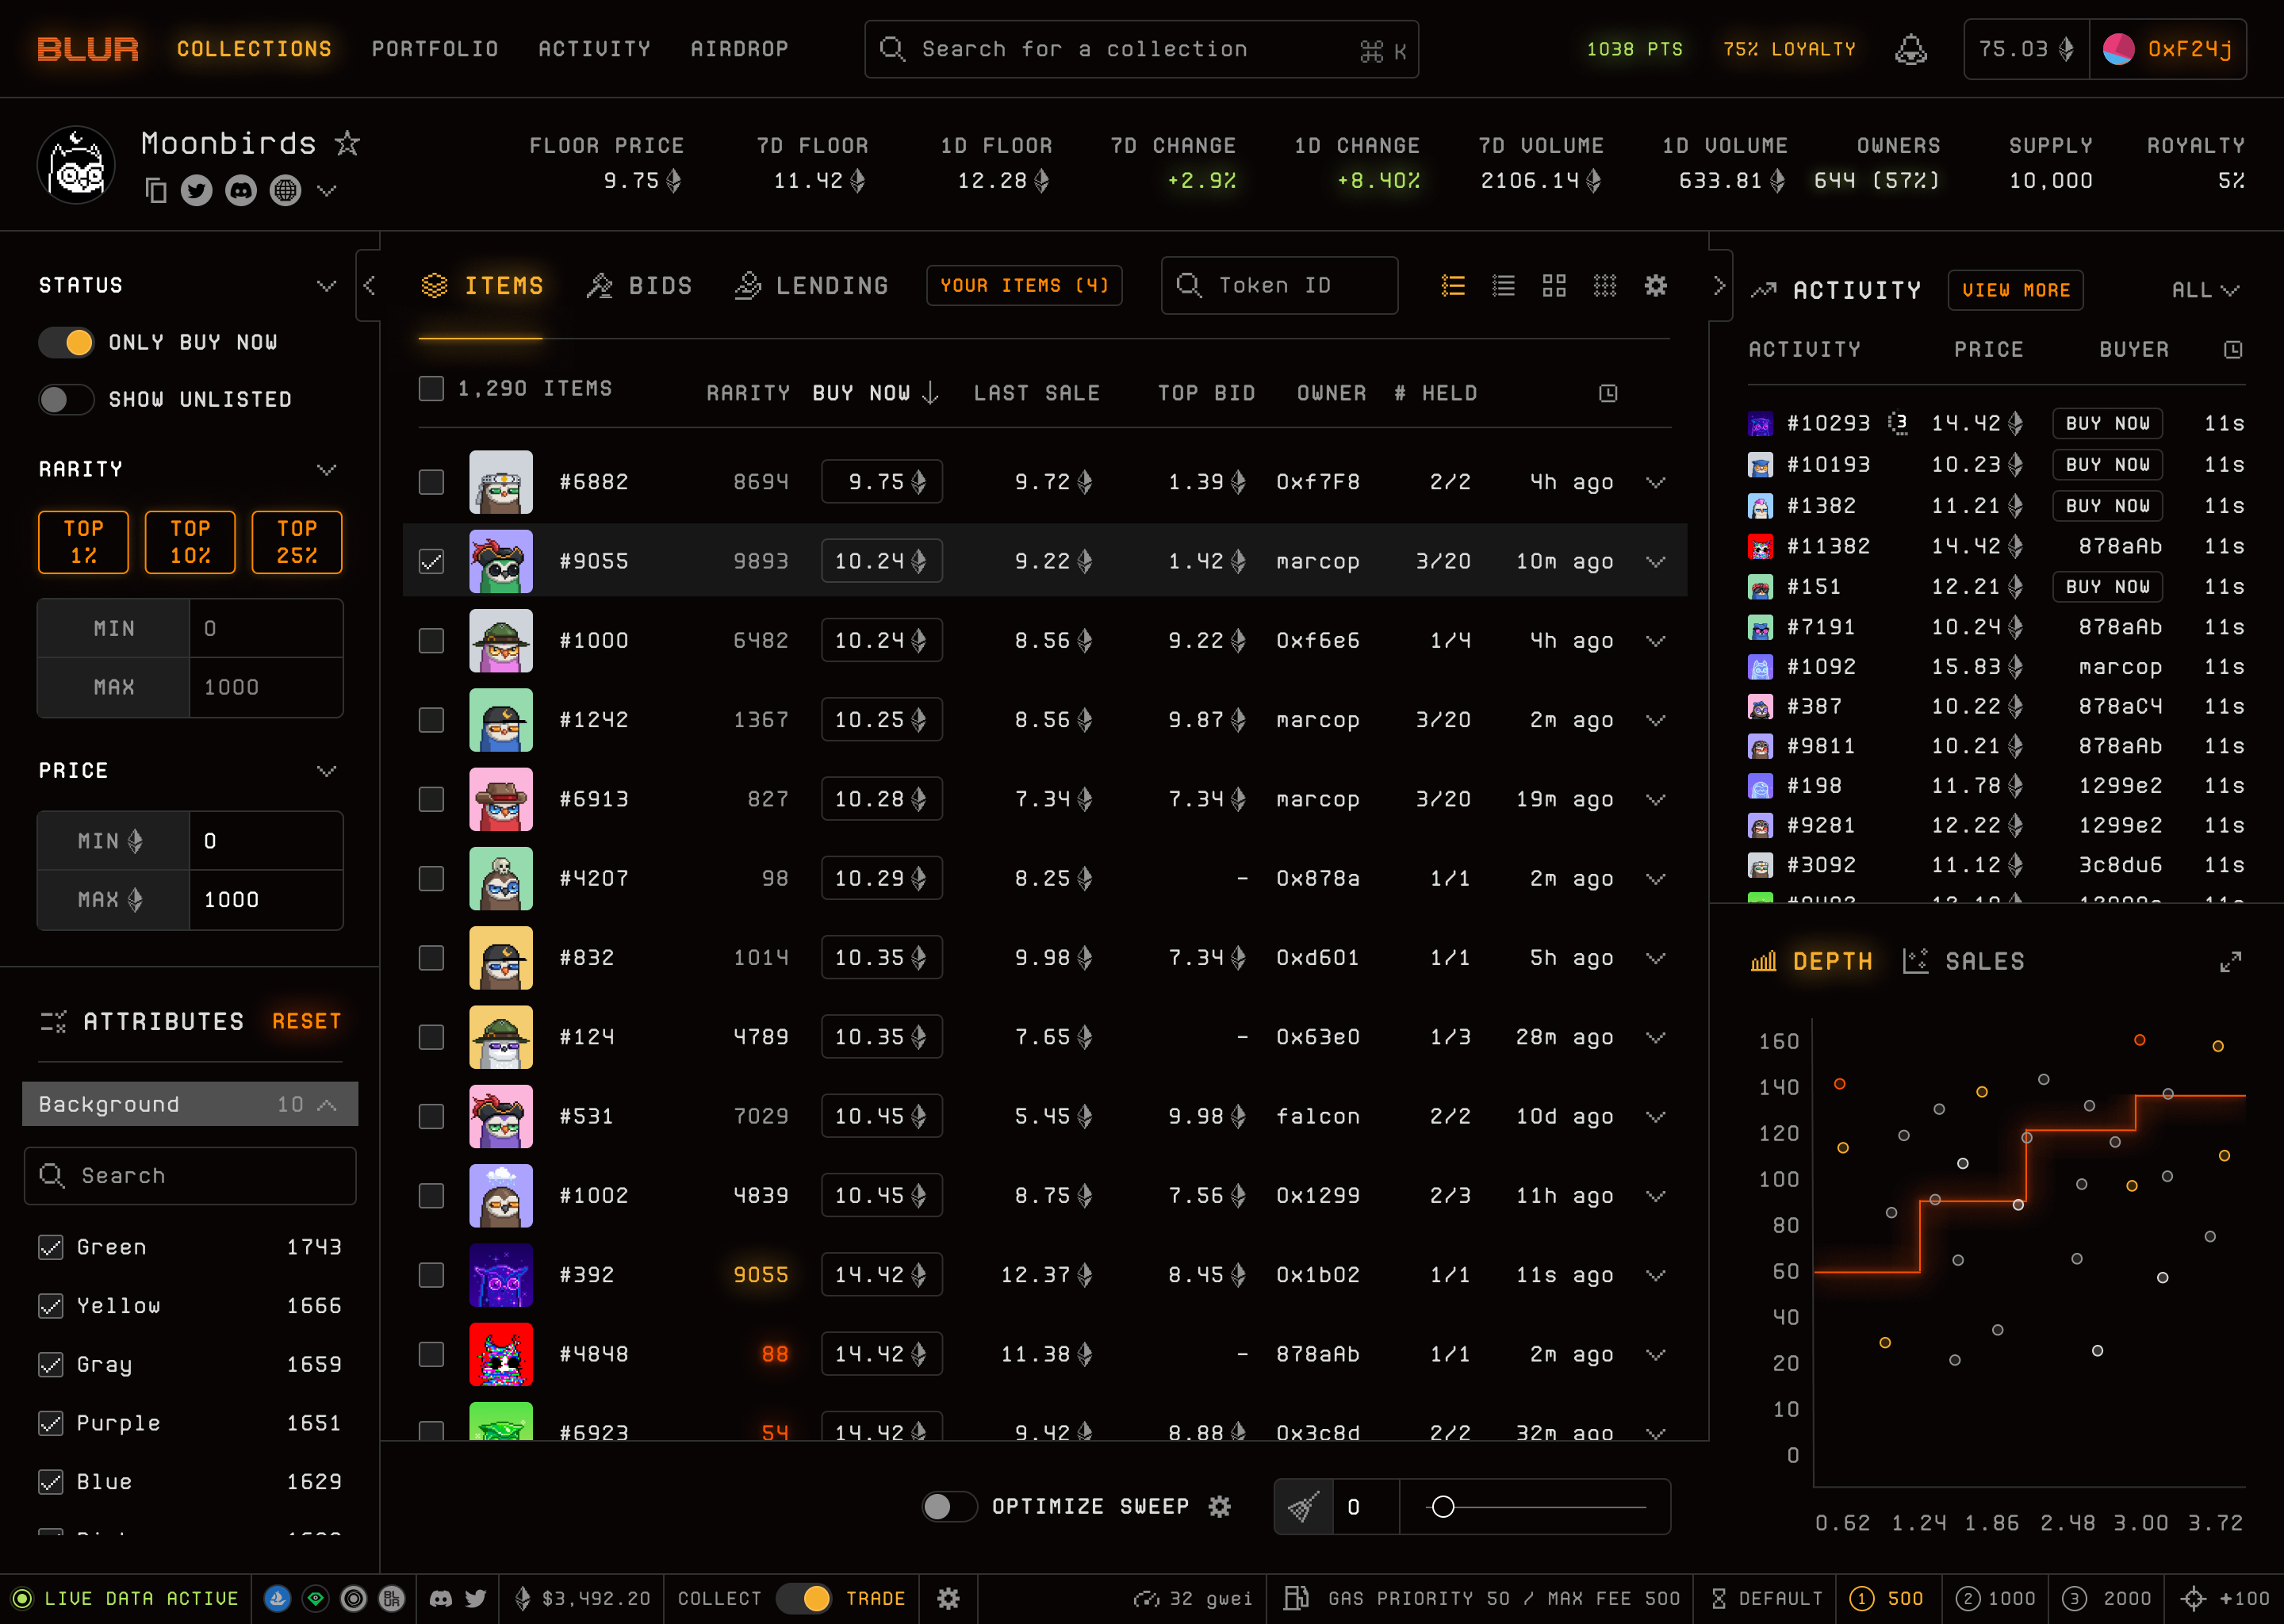Open the notifications bell icon in header
This screenshot has height=1624, width=2284.
(x=1910, y=49)
